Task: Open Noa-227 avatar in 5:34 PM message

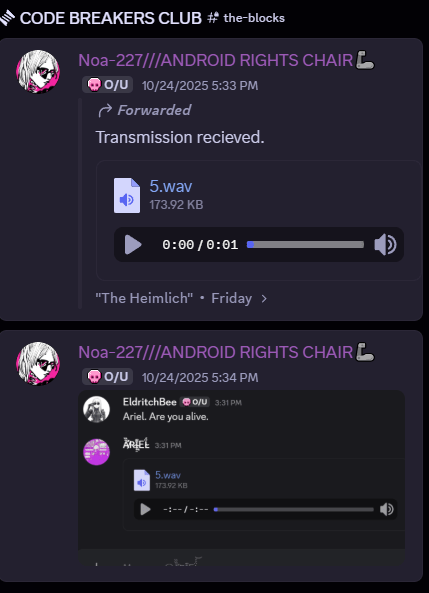Action: coord(38,363)
